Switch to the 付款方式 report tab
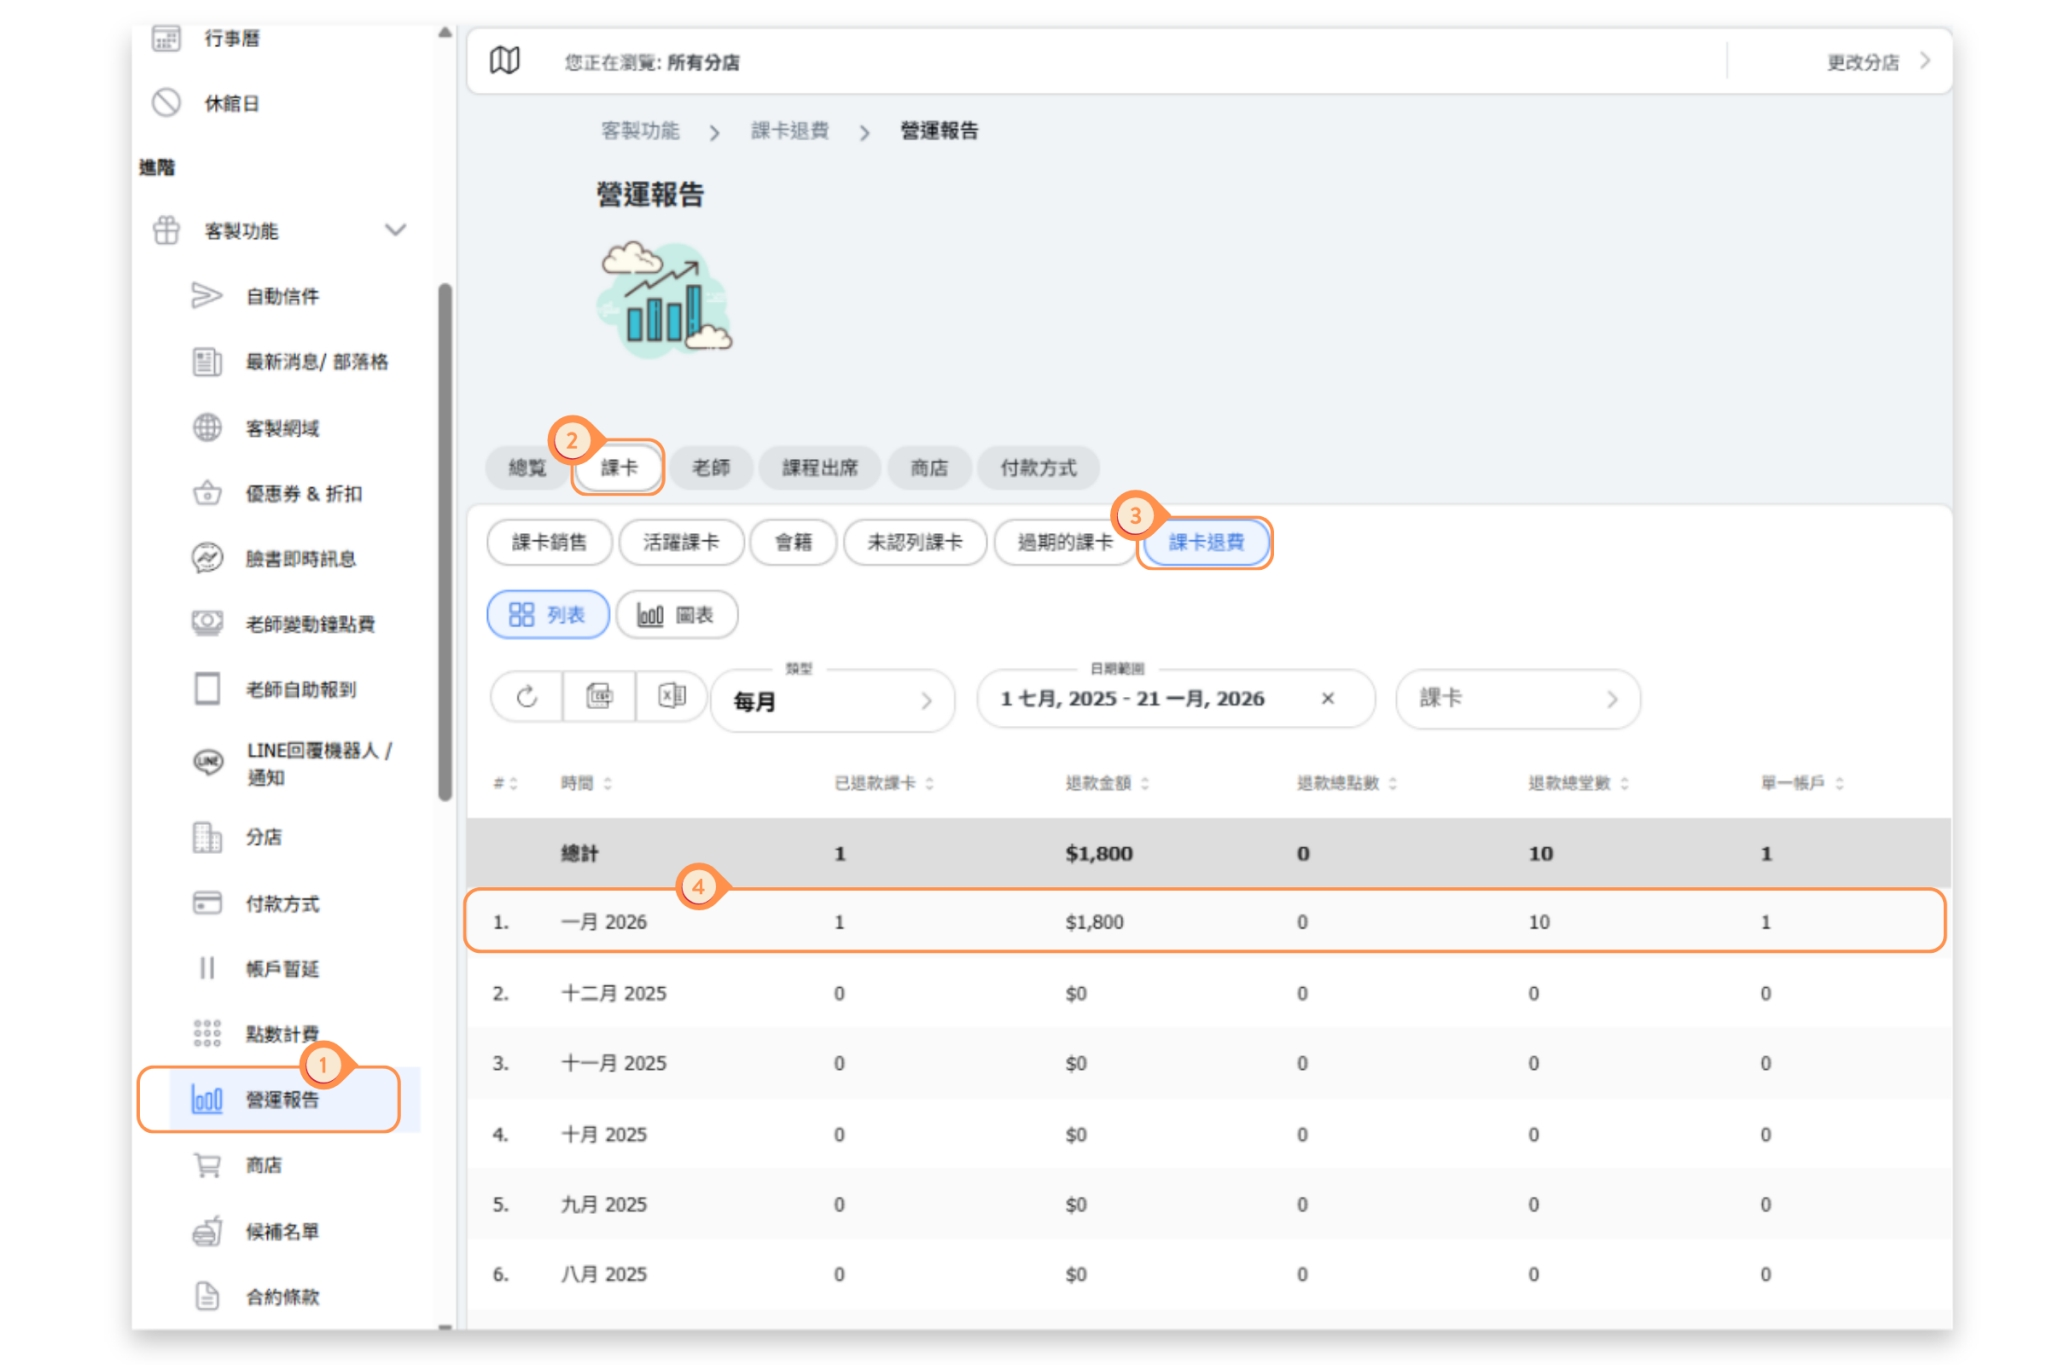 pos(1038,467)
